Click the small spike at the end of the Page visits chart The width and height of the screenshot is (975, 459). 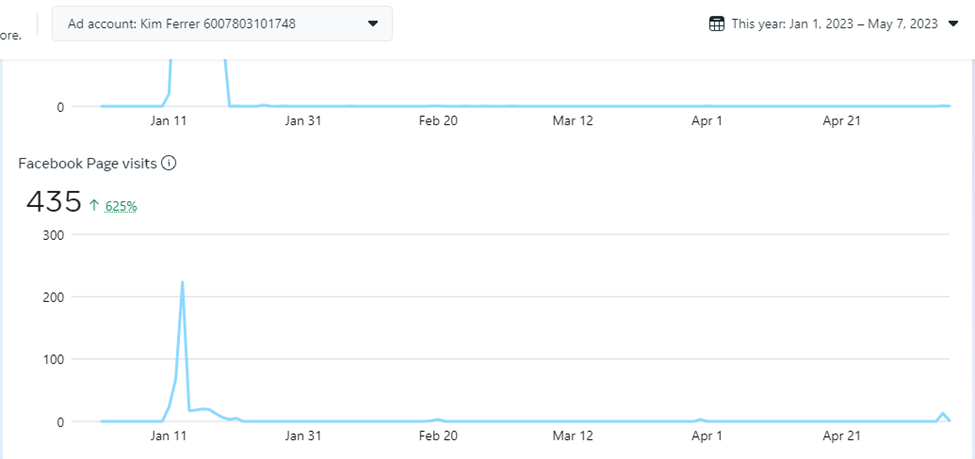pos(942,413)
